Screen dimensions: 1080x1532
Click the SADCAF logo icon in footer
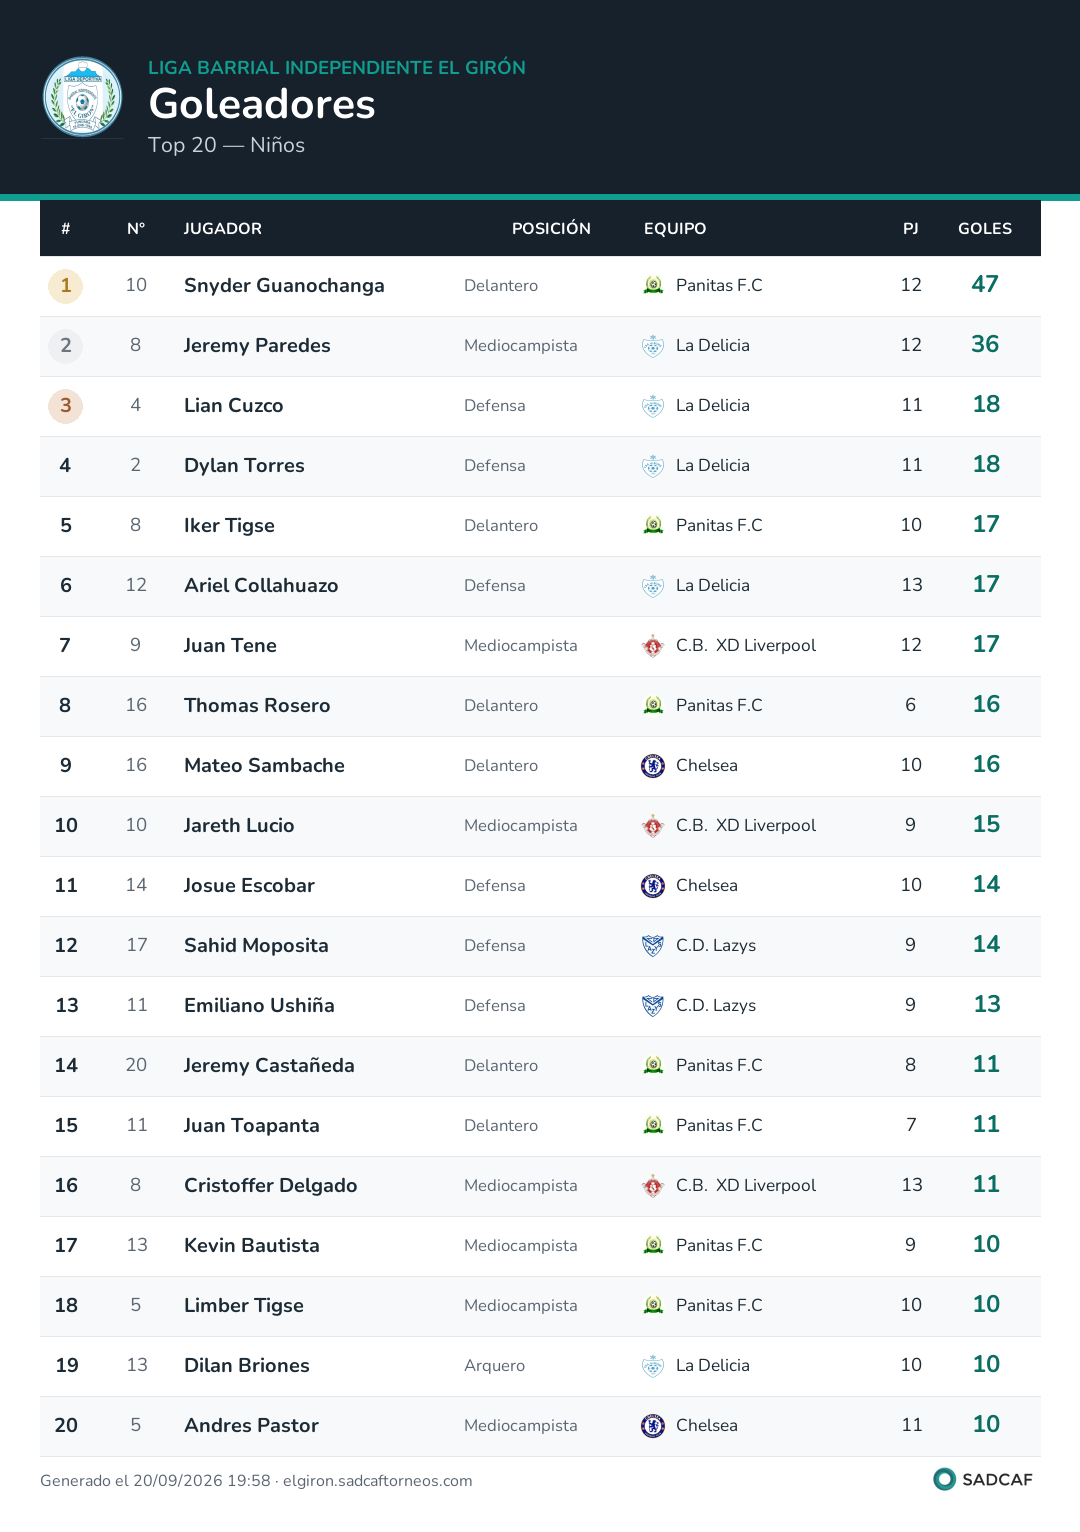point(944,1479)
